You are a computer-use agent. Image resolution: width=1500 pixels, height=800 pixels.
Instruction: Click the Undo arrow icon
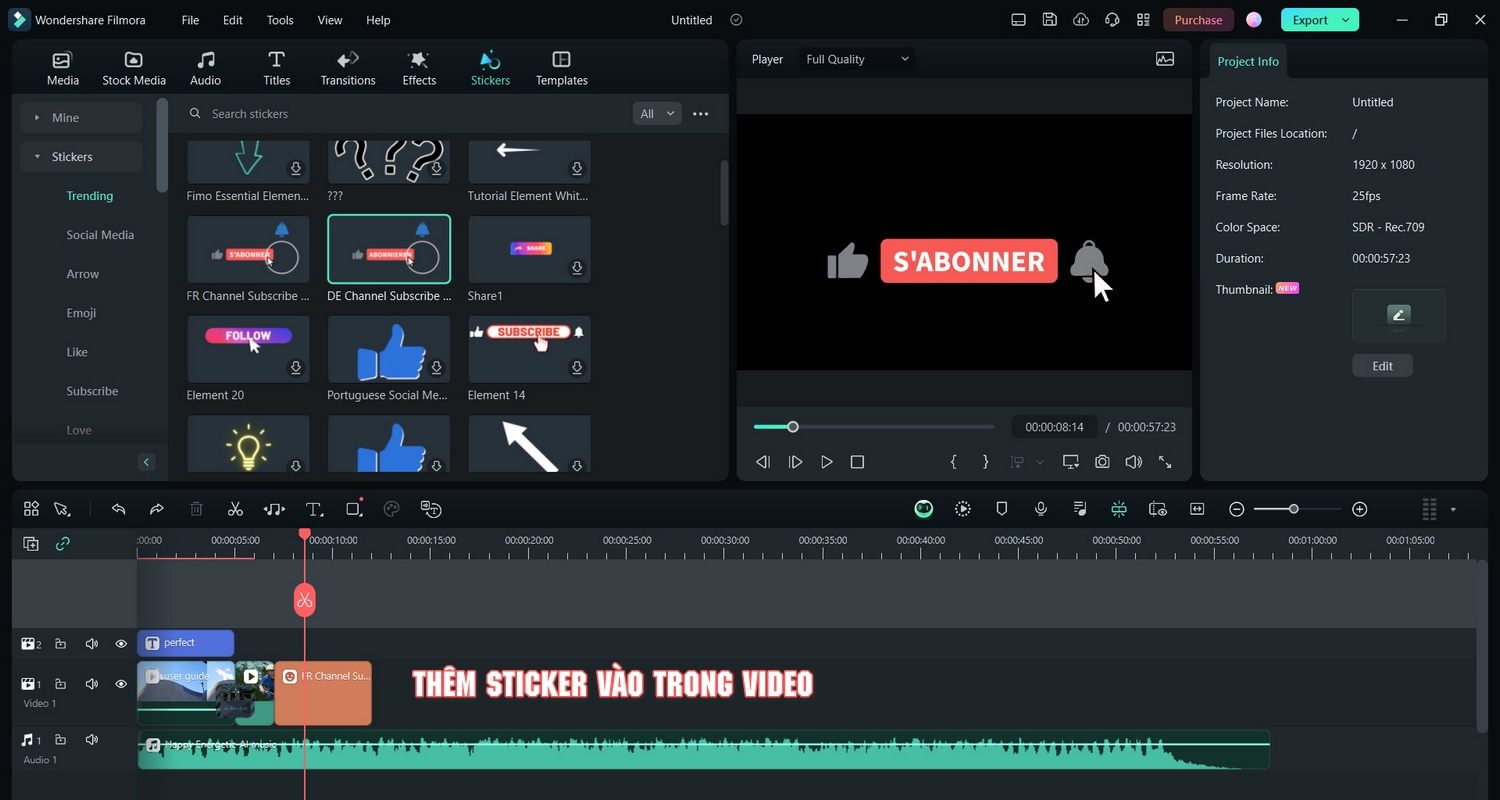[118, 509]
